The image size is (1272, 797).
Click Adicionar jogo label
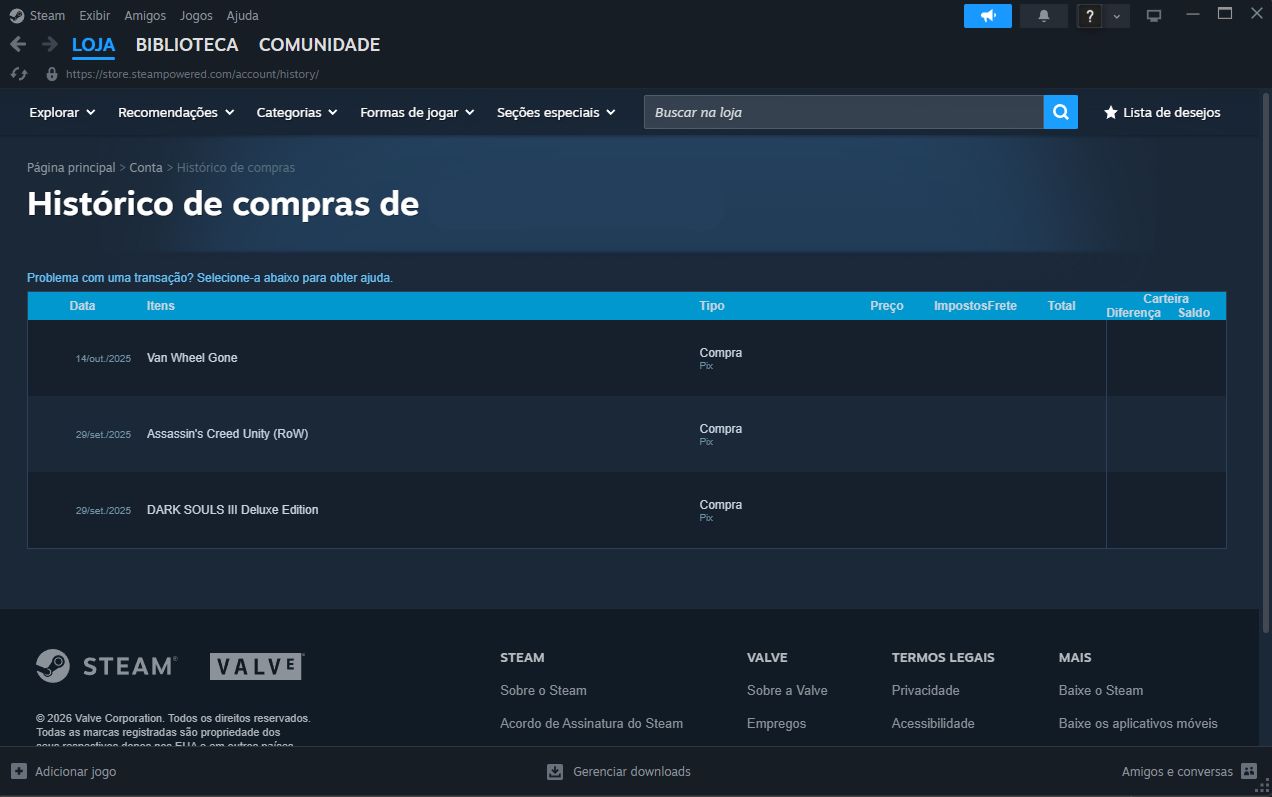(76, 771)
